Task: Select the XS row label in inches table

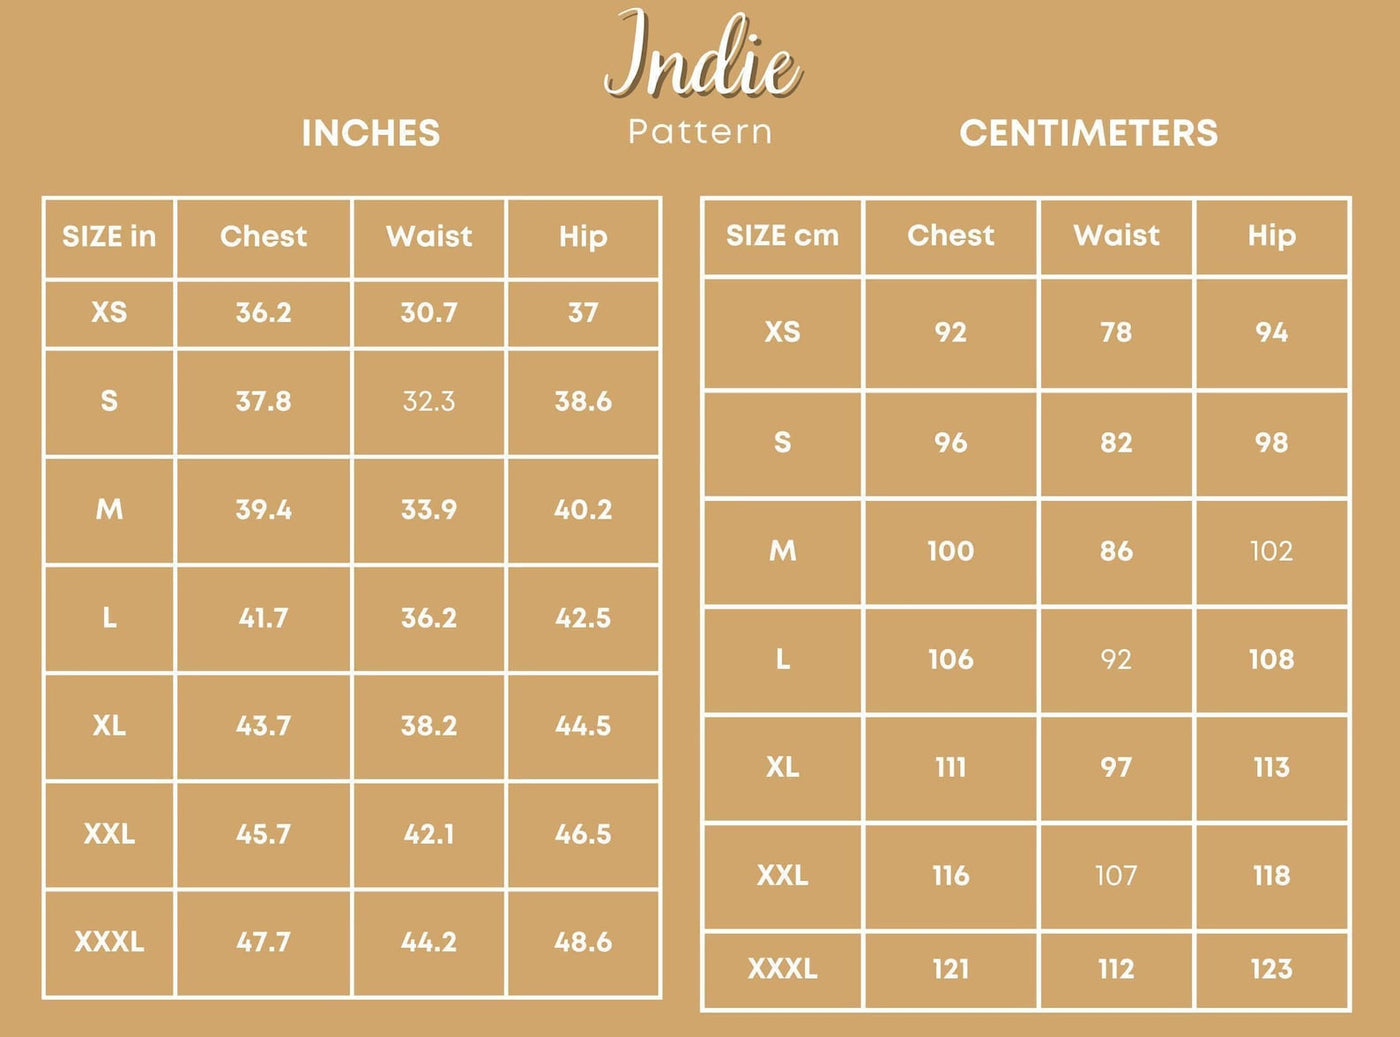Action: (109, 312)
